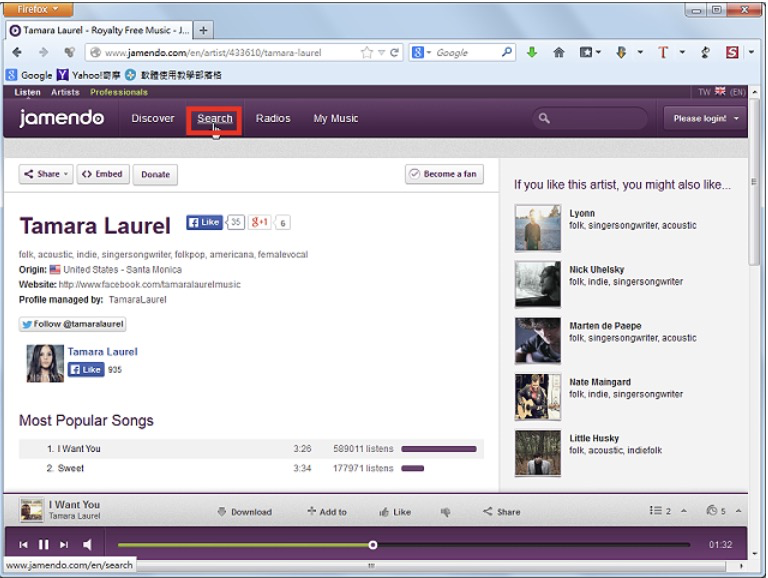
Task: Open the Radios menu
Action: (273, 118)
